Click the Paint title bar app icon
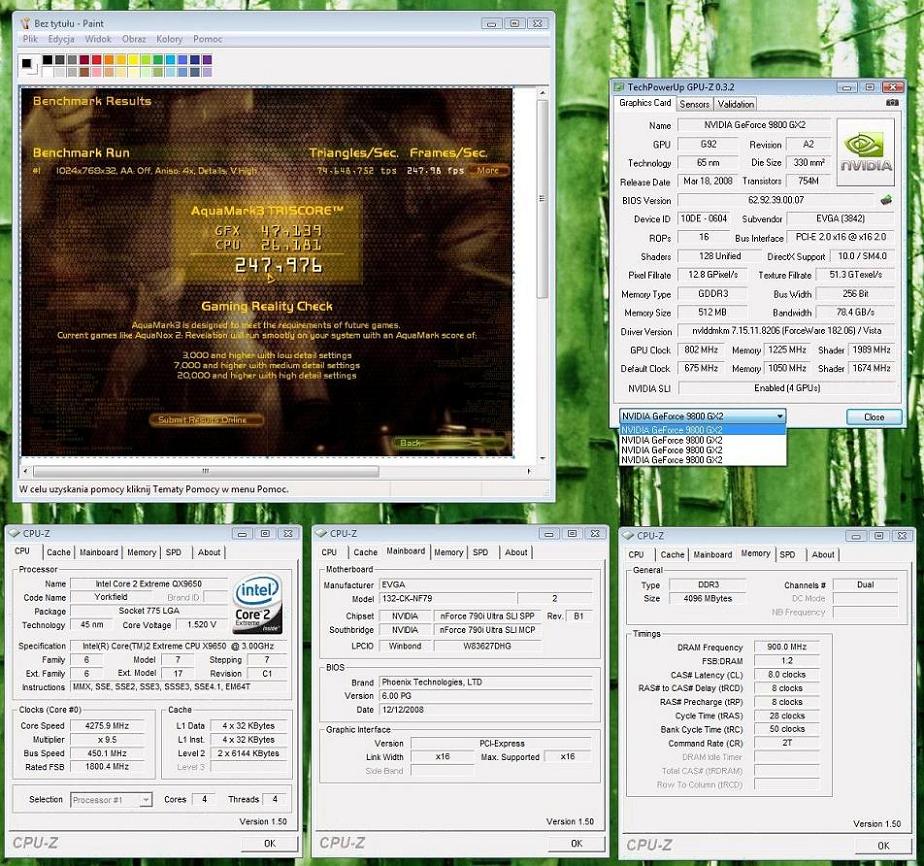This screenshot has width=924, height=866. point(25,24)
